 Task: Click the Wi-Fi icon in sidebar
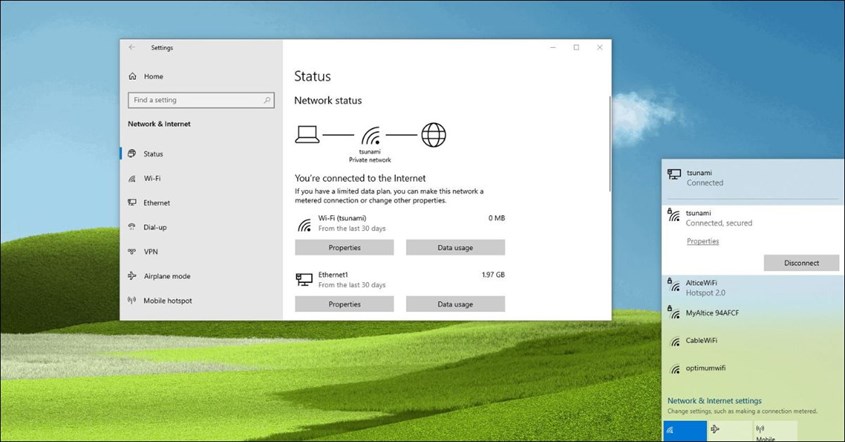132,178
